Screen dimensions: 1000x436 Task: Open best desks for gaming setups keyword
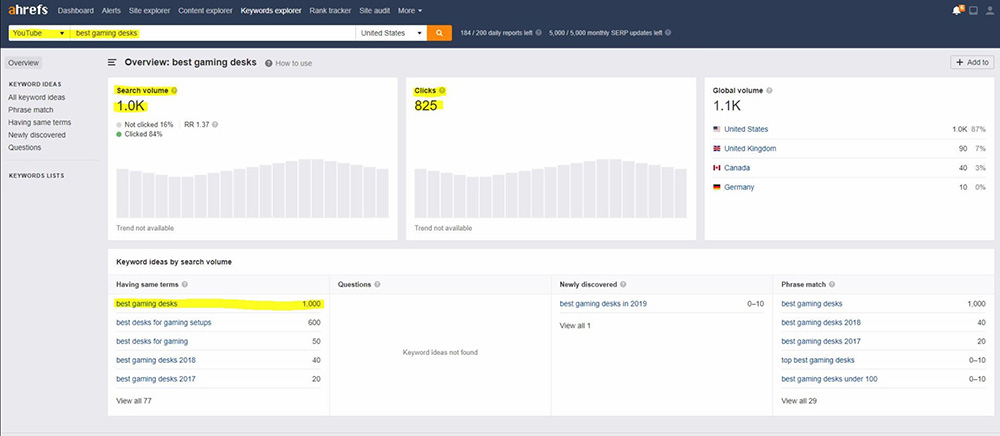(163, 322)
